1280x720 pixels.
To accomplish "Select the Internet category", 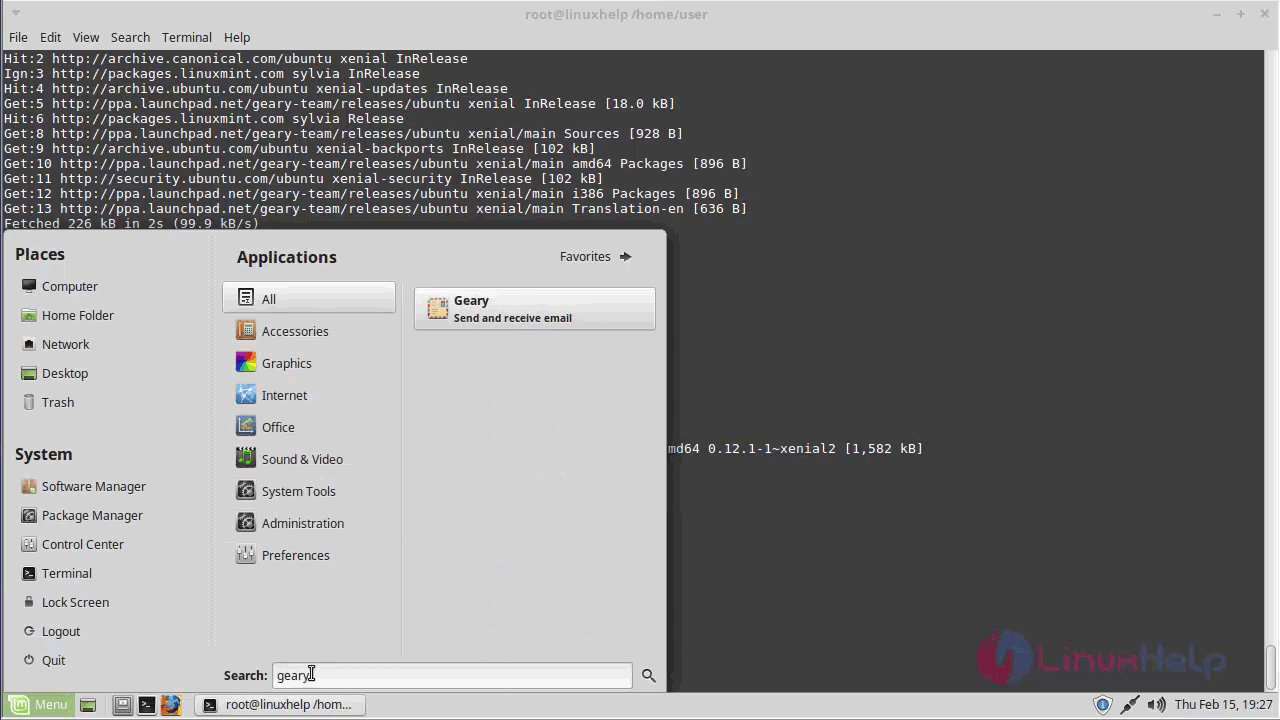I will (309, 395).
